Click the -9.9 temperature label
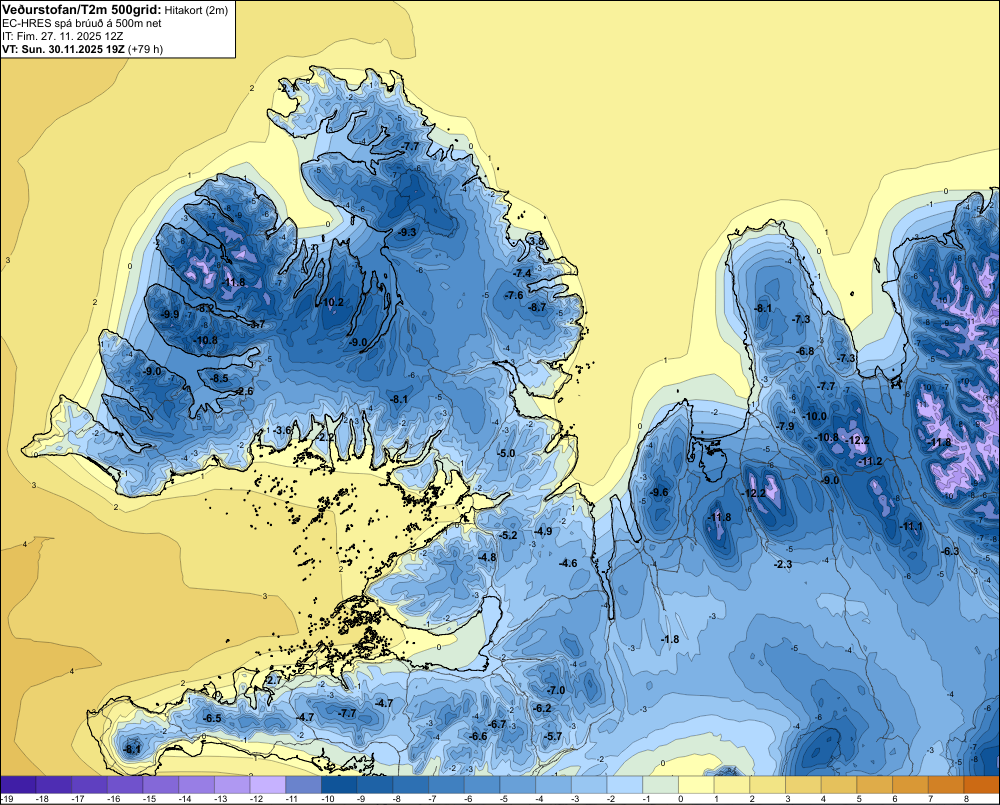This screenshot has width=1000, height=805. (170, 314)
